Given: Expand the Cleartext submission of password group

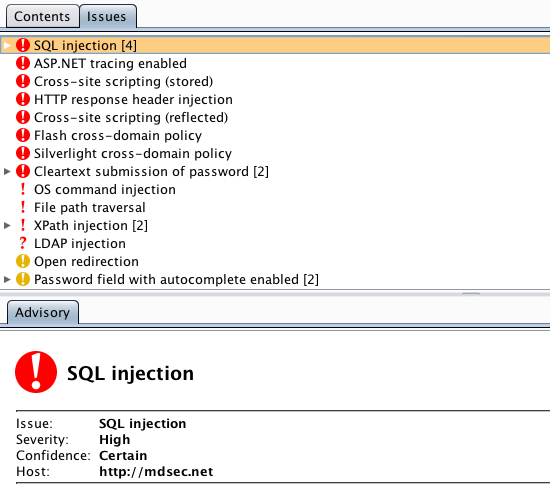Looking at the screenshot, I should pyautogui.click(x=7, y=171).
